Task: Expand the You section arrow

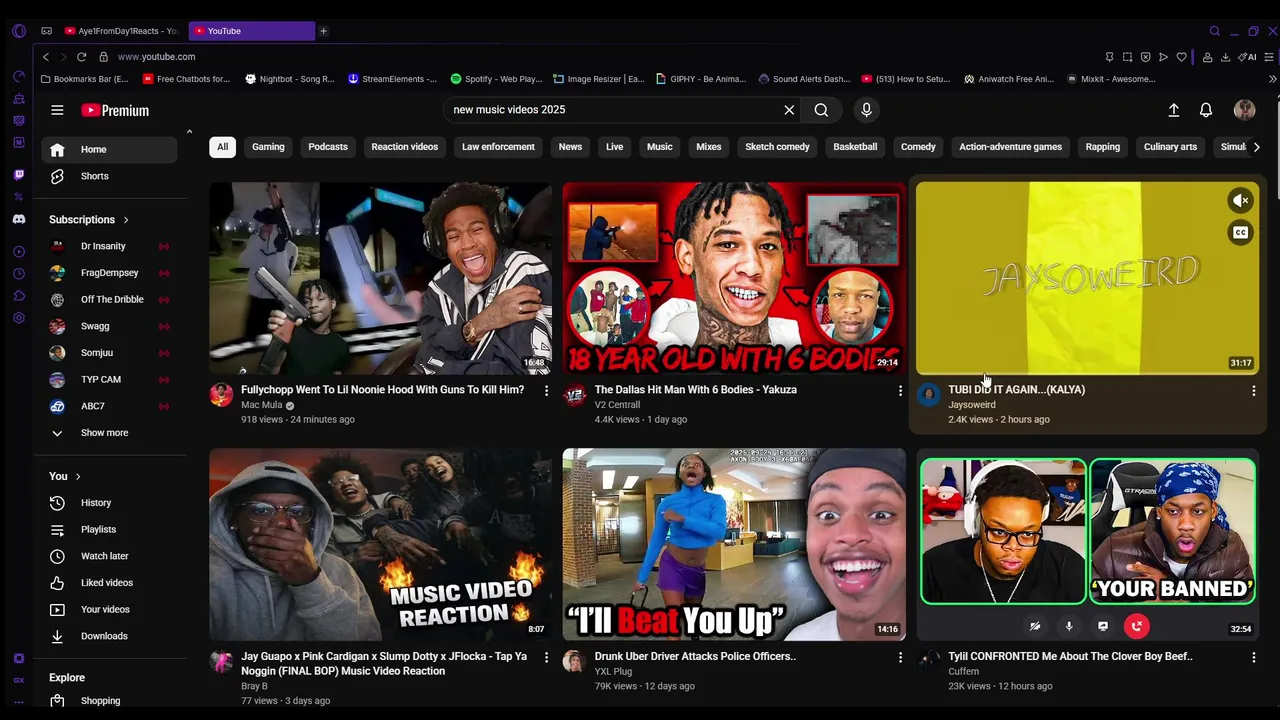Action: click(78, 477)
